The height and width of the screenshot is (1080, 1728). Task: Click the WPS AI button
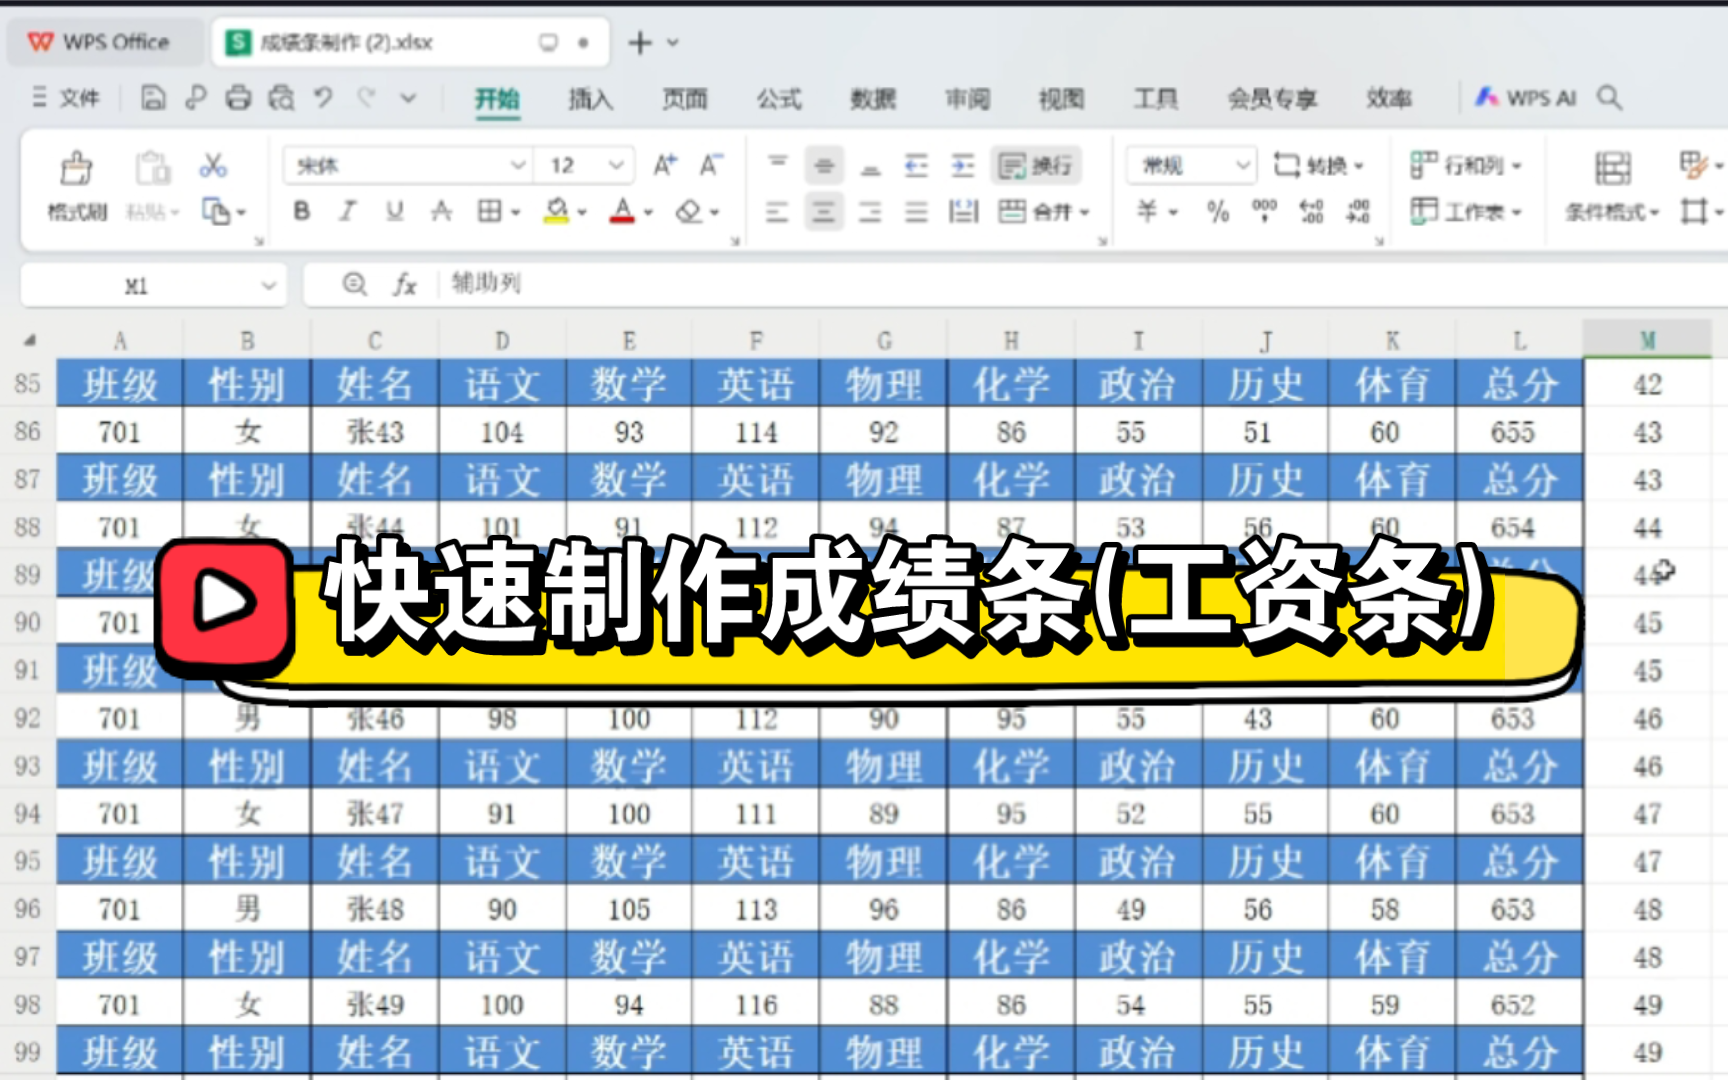1526,98
